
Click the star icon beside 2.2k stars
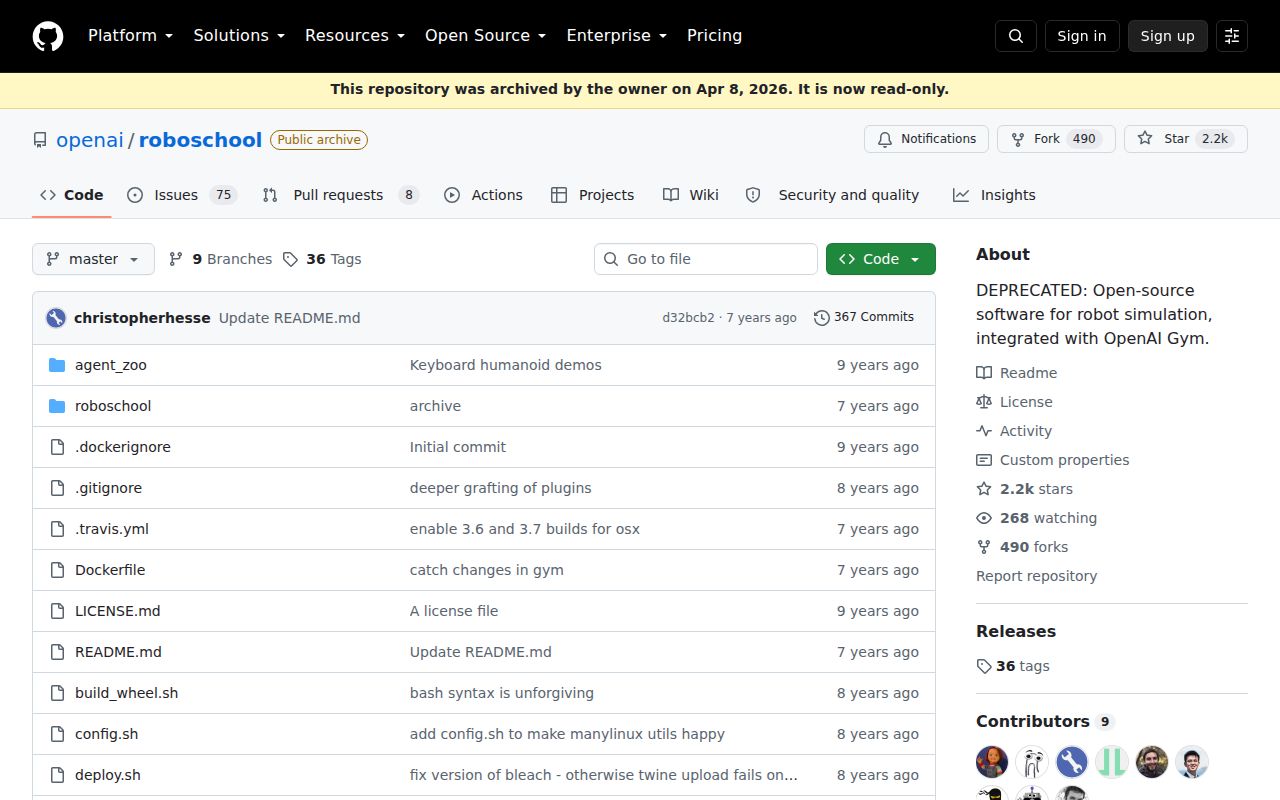(x=984, y=489)
